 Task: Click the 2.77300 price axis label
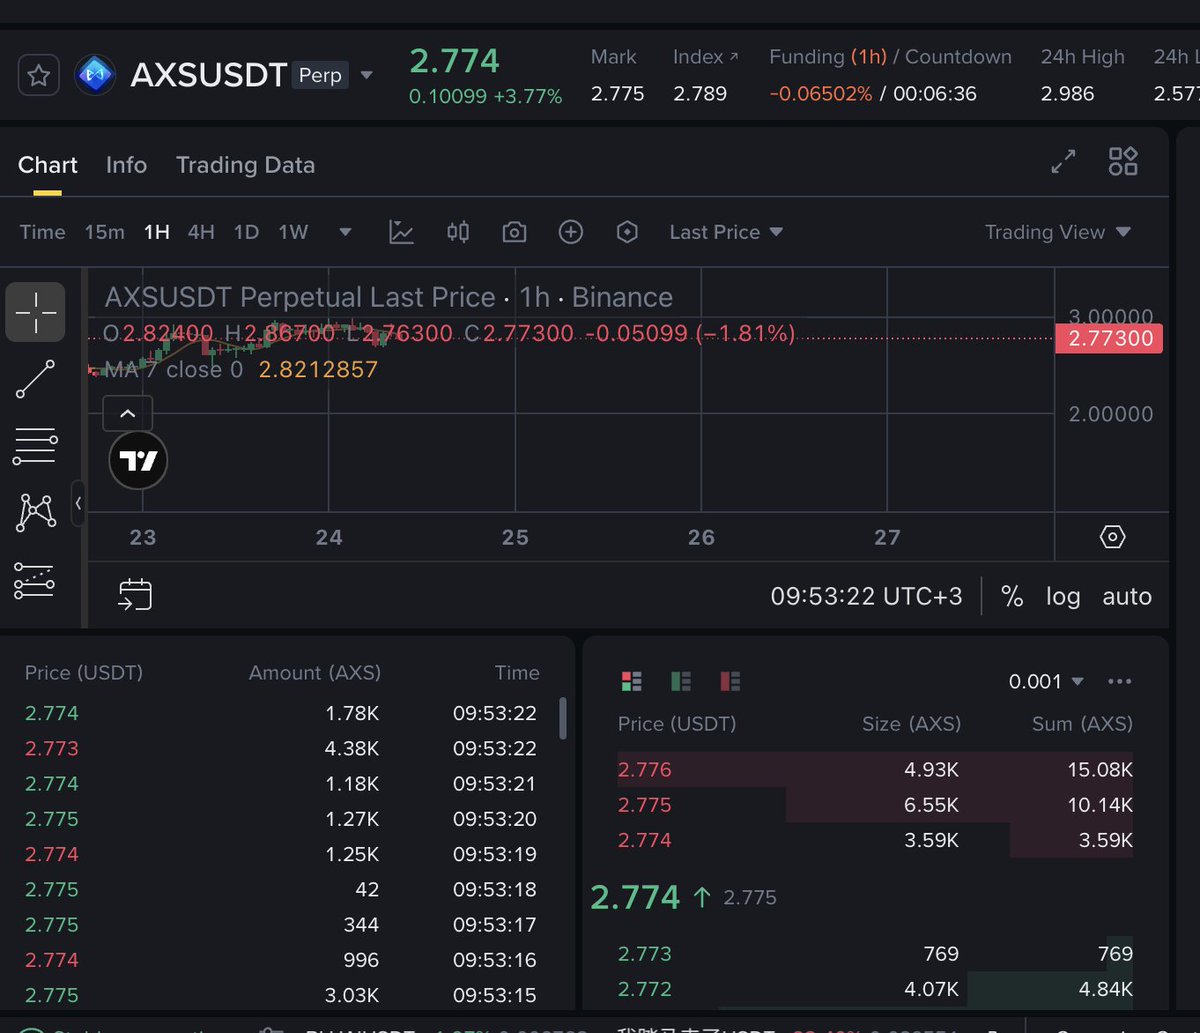(1109, 338)
